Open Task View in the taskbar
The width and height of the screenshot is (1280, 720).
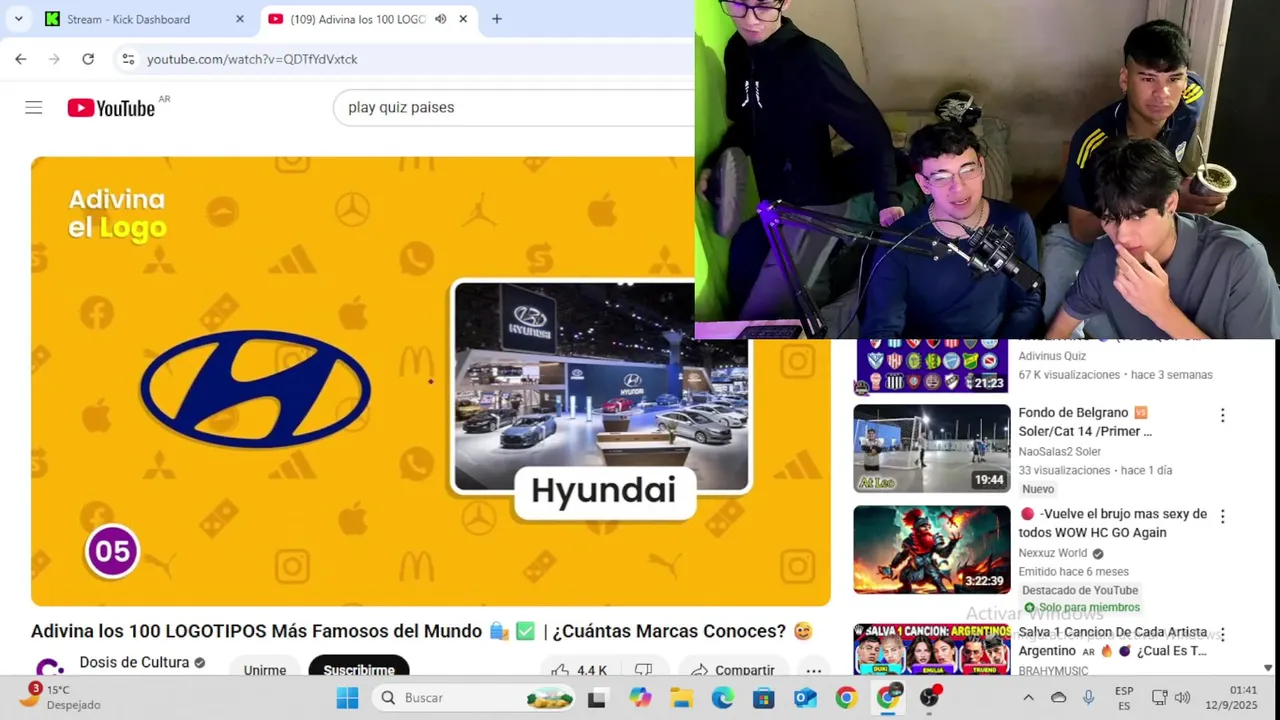[x=597, y=698]
